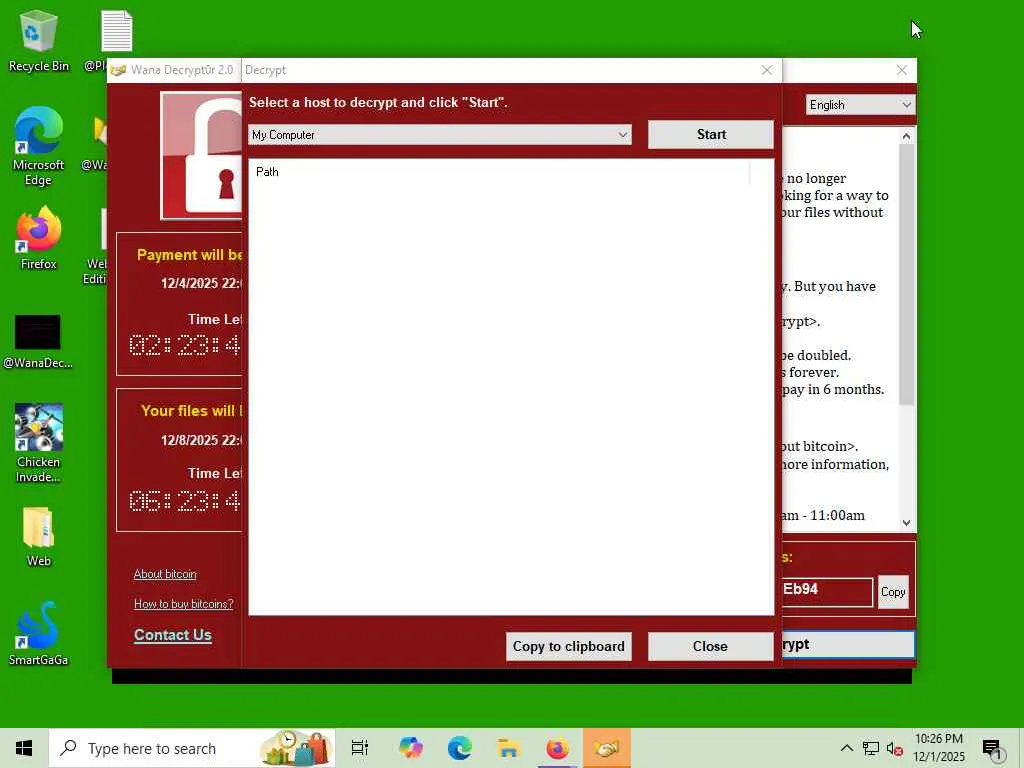Screen dimensions: 1024x768
Task: Show hidden system tray icons
Action: click(x=846, y=748)
